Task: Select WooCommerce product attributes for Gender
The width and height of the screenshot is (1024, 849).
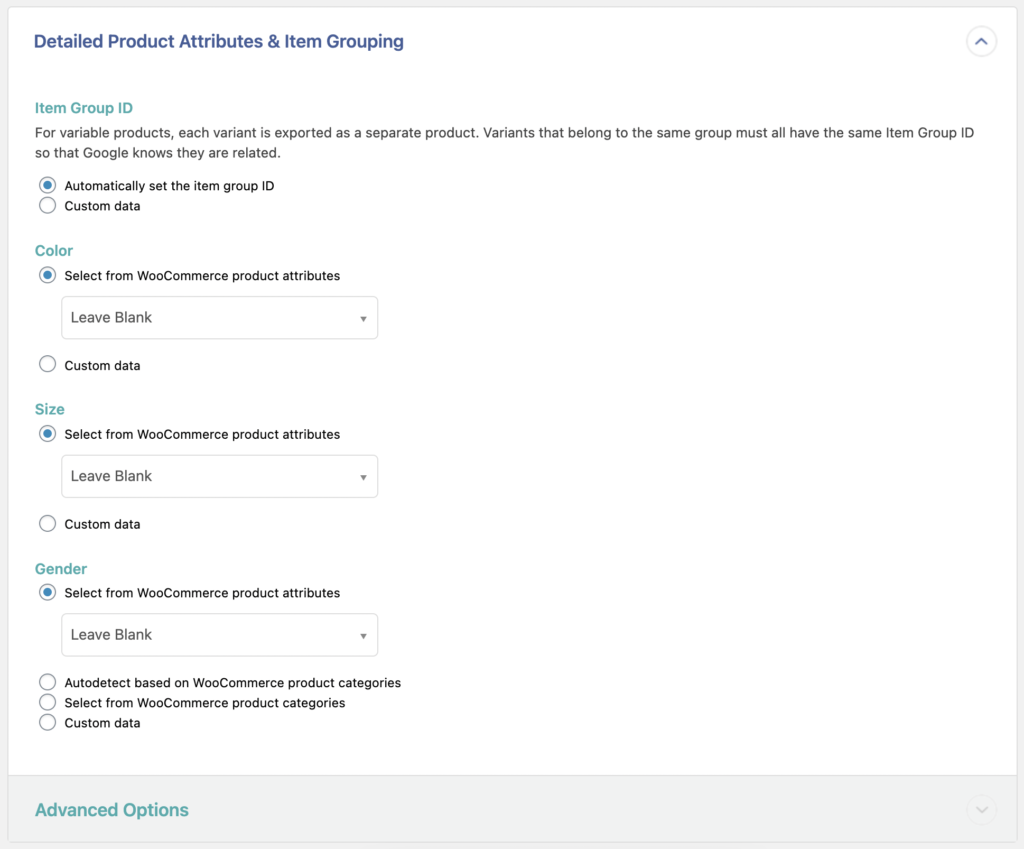Action: click(47, 593)
